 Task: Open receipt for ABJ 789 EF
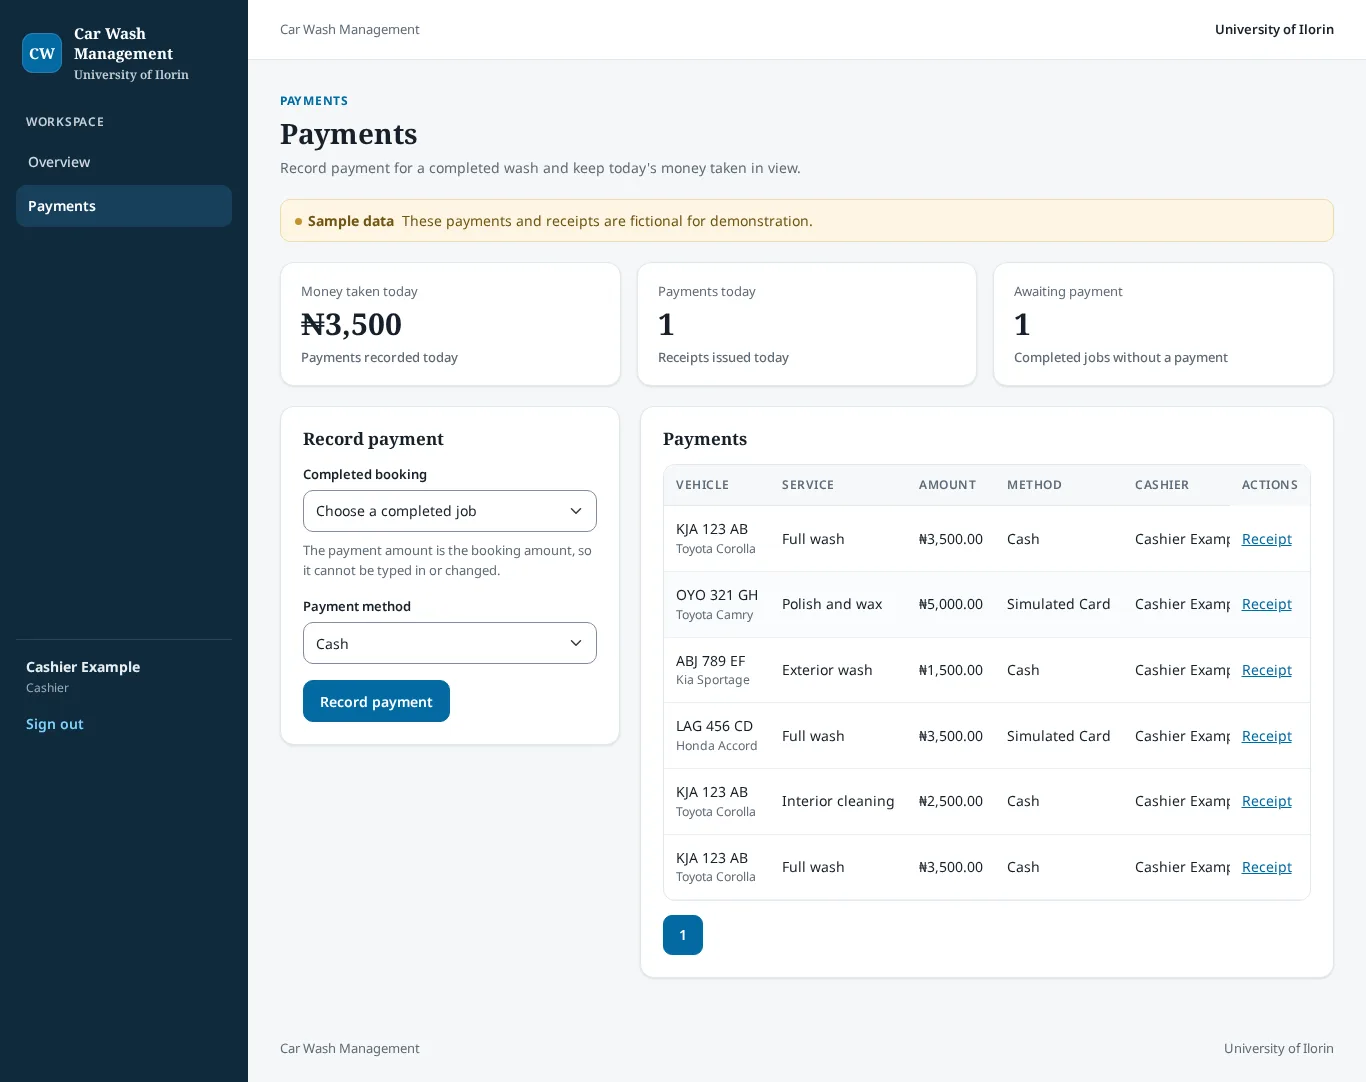pyautogui.click(x=1266, y=670)
